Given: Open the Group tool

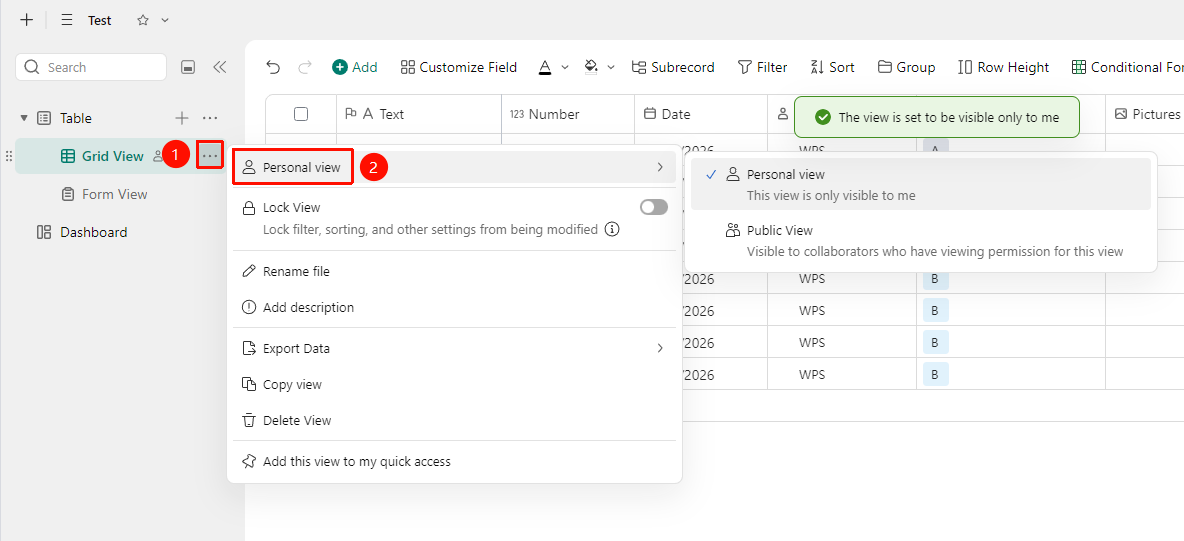Looking at the screenshot, I should (906, 67).
